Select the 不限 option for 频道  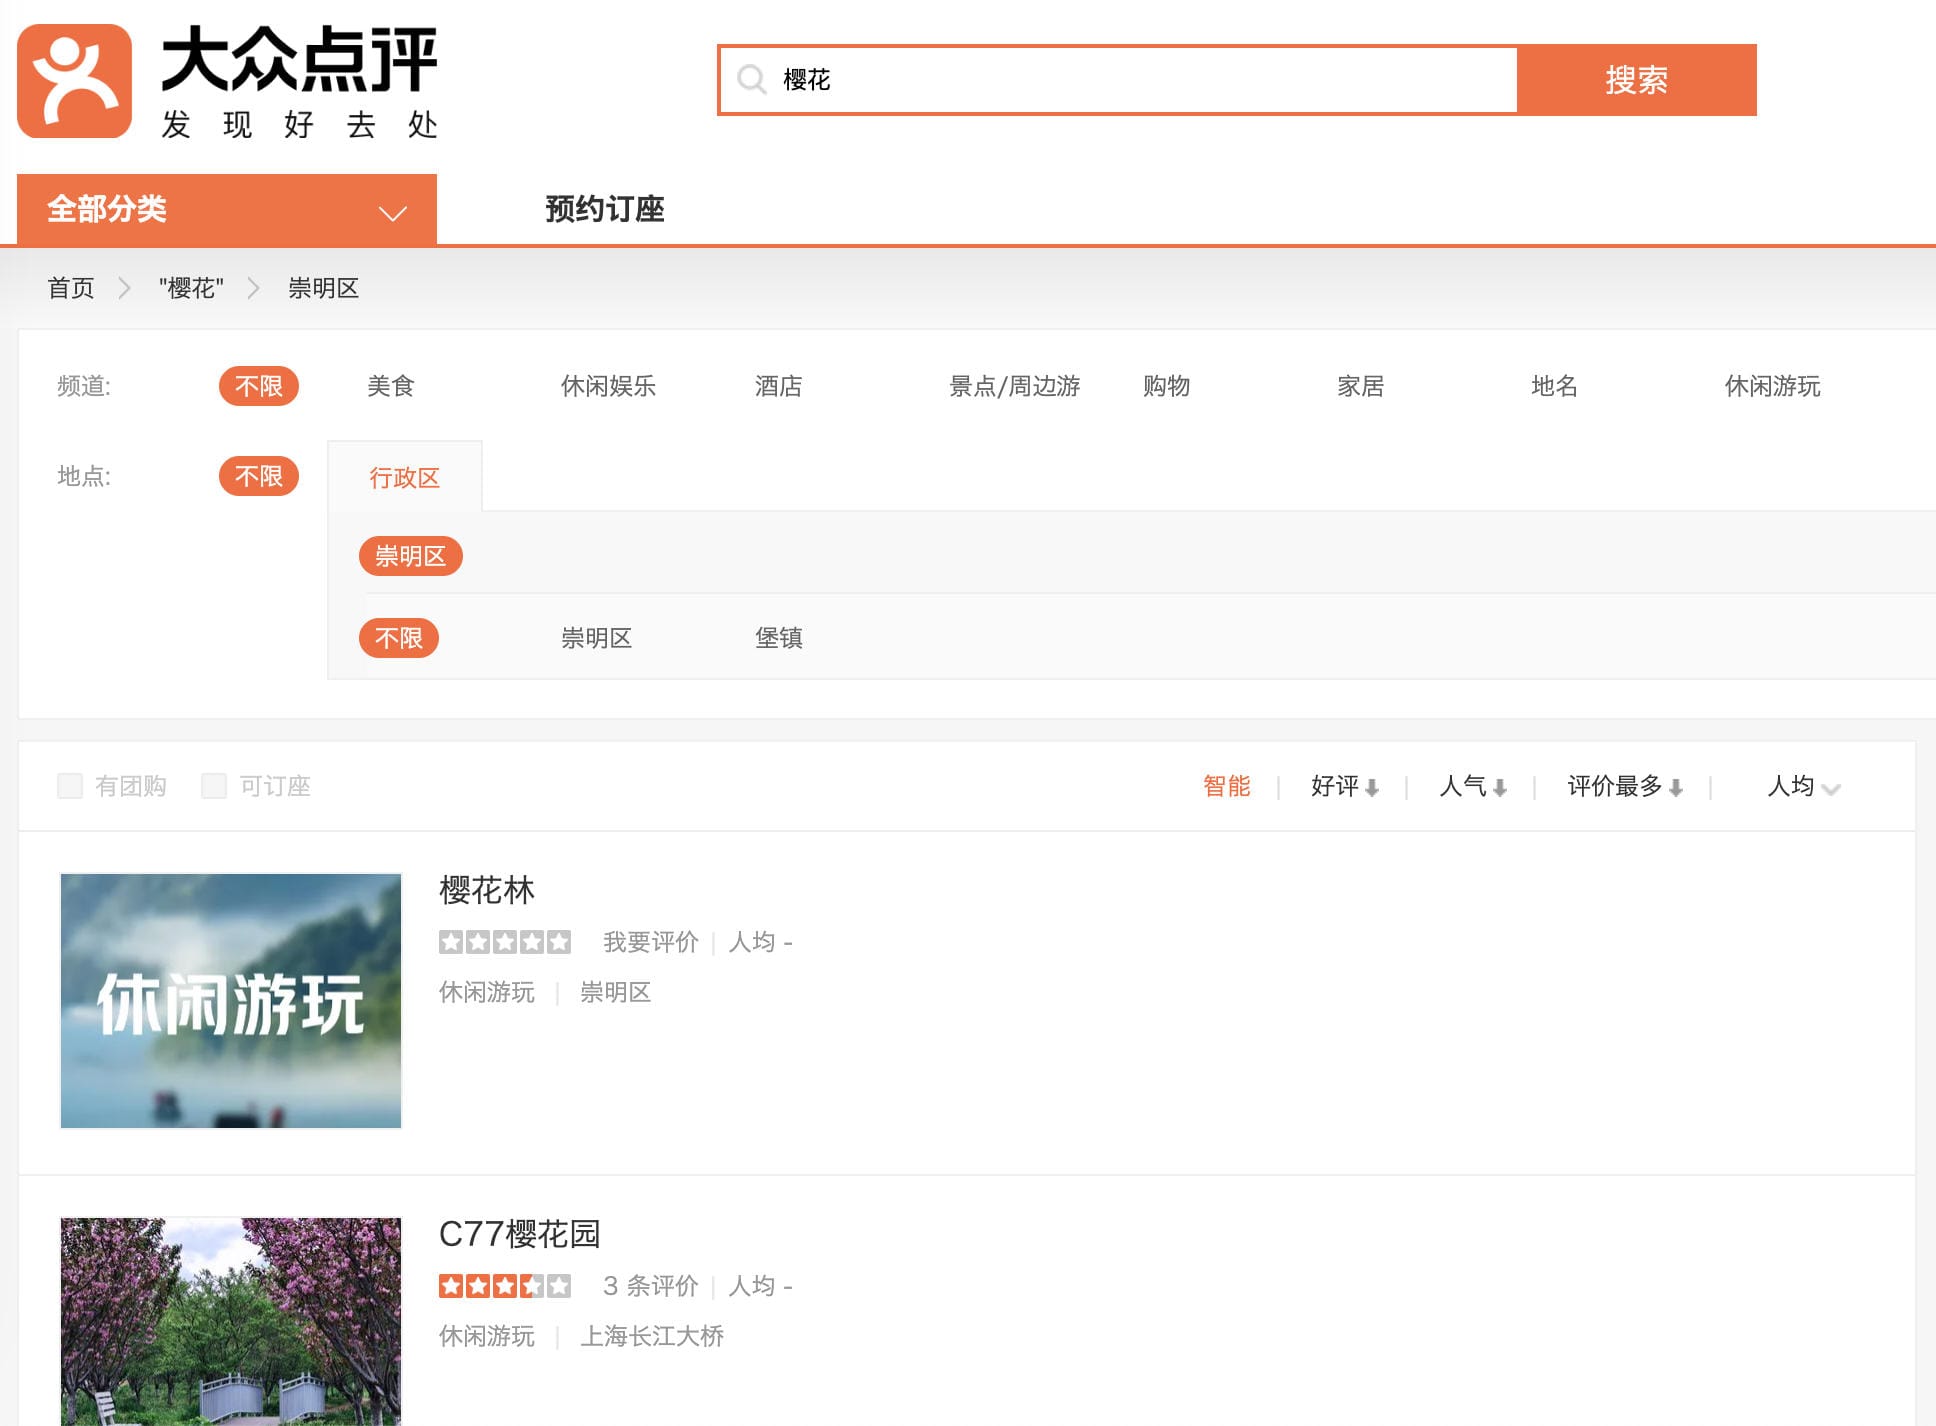point(258,386)
